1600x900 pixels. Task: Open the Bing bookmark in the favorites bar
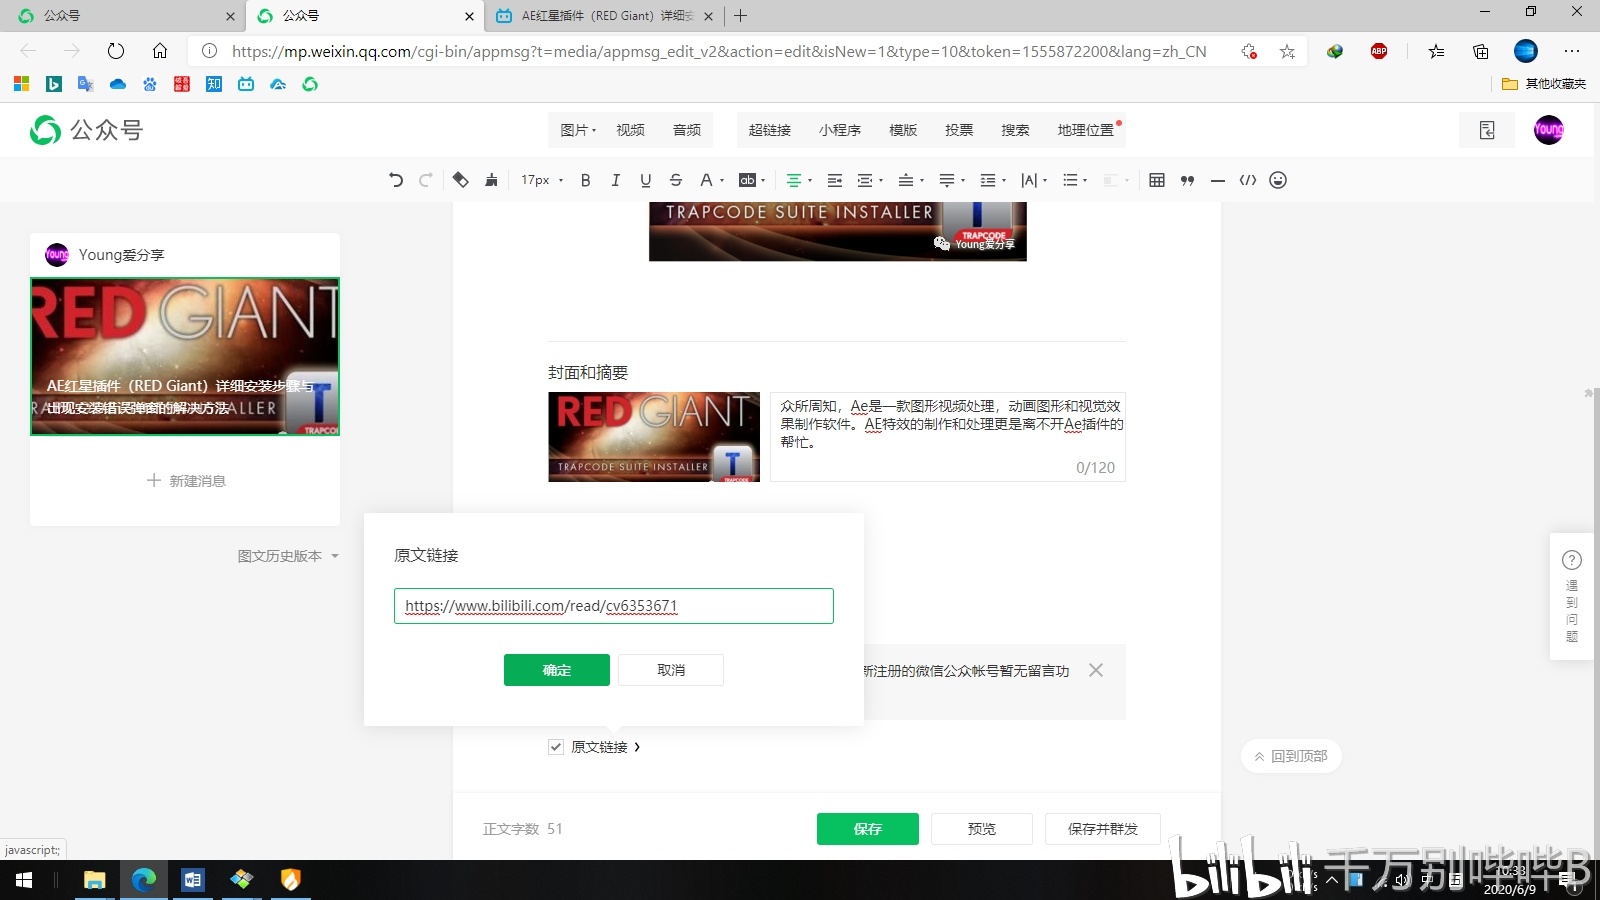coord(54,84)
